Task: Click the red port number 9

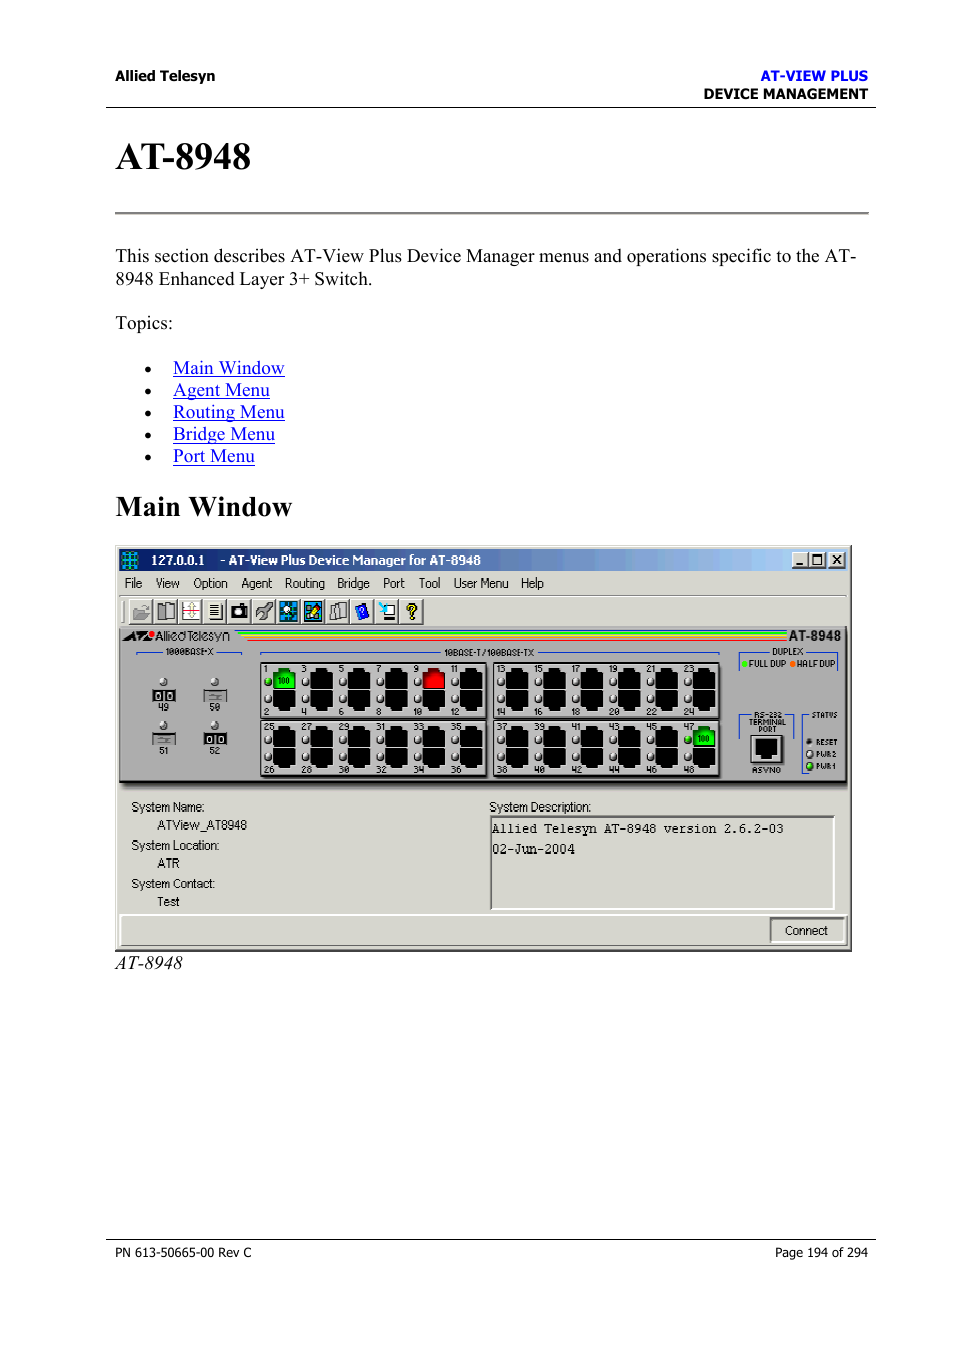Action: [x=434, y=680]
